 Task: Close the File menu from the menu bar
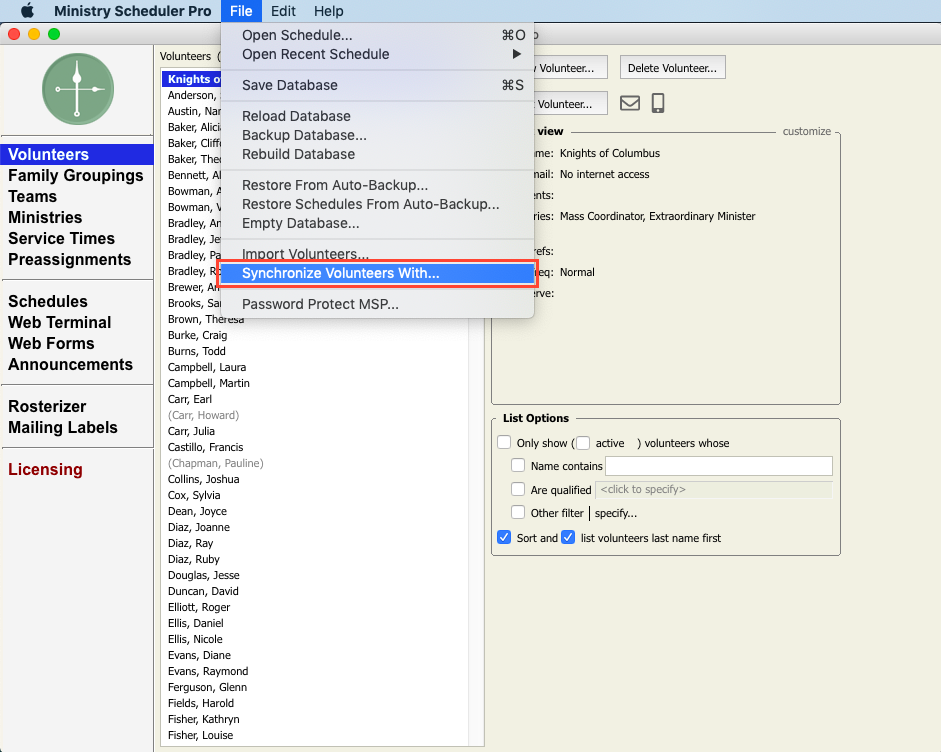[x=241, y=11]
